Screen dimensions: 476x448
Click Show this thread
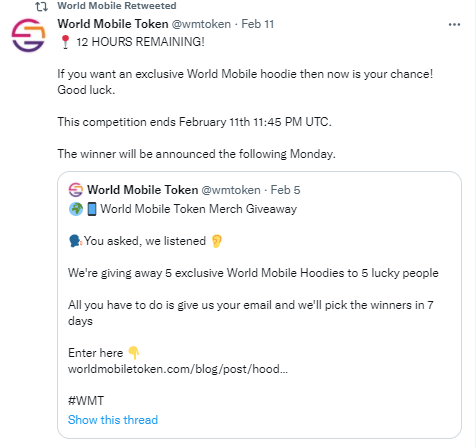pos(113,420)
